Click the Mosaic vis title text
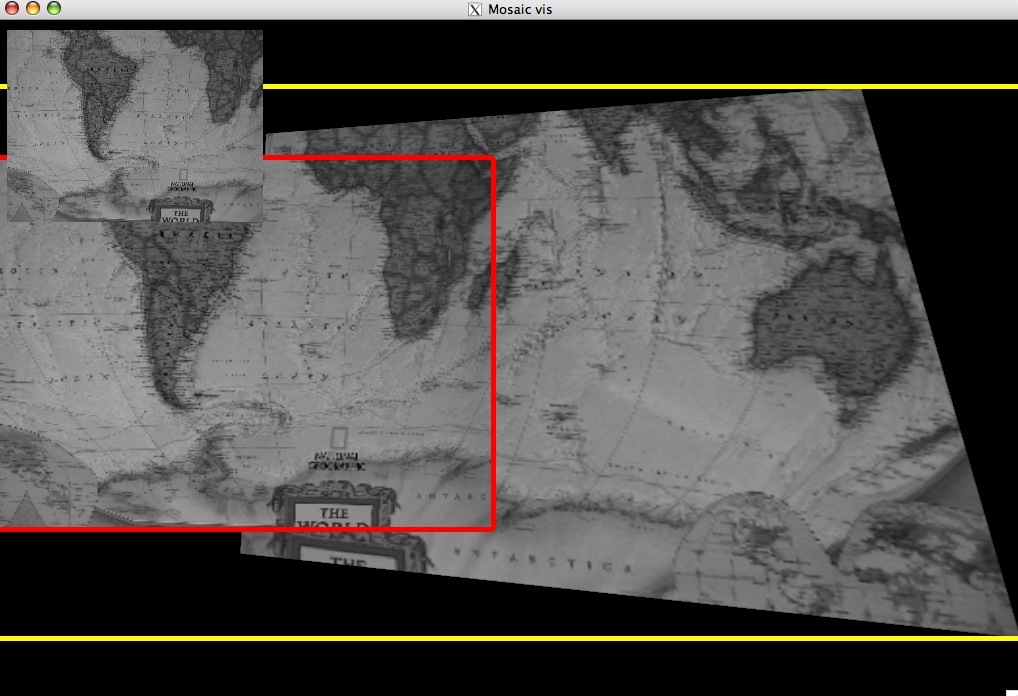The height and width of the screenshot is (696, 1018). coord(519,9)
